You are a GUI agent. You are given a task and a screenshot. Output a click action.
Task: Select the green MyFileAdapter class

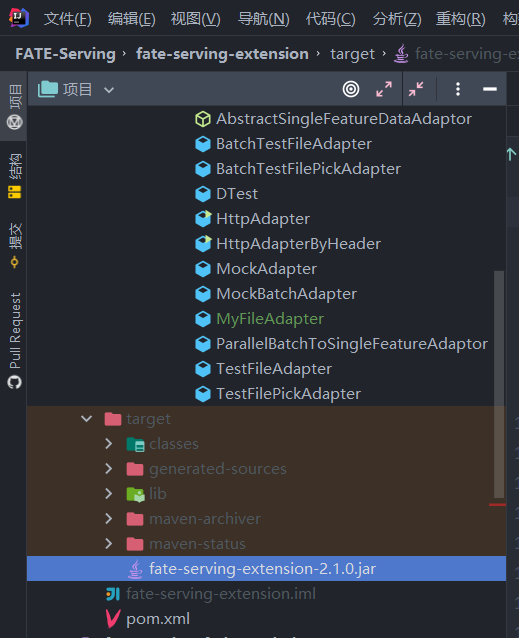point(270,319)
